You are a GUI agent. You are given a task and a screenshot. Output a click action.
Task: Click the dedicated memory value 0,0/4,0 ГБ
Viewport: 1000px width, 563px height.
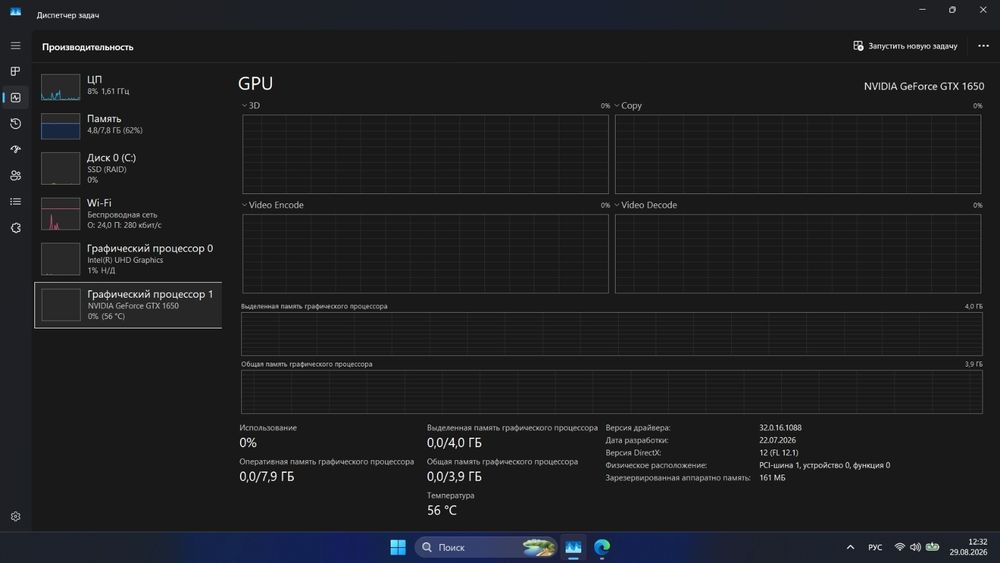tap(454, 442)
